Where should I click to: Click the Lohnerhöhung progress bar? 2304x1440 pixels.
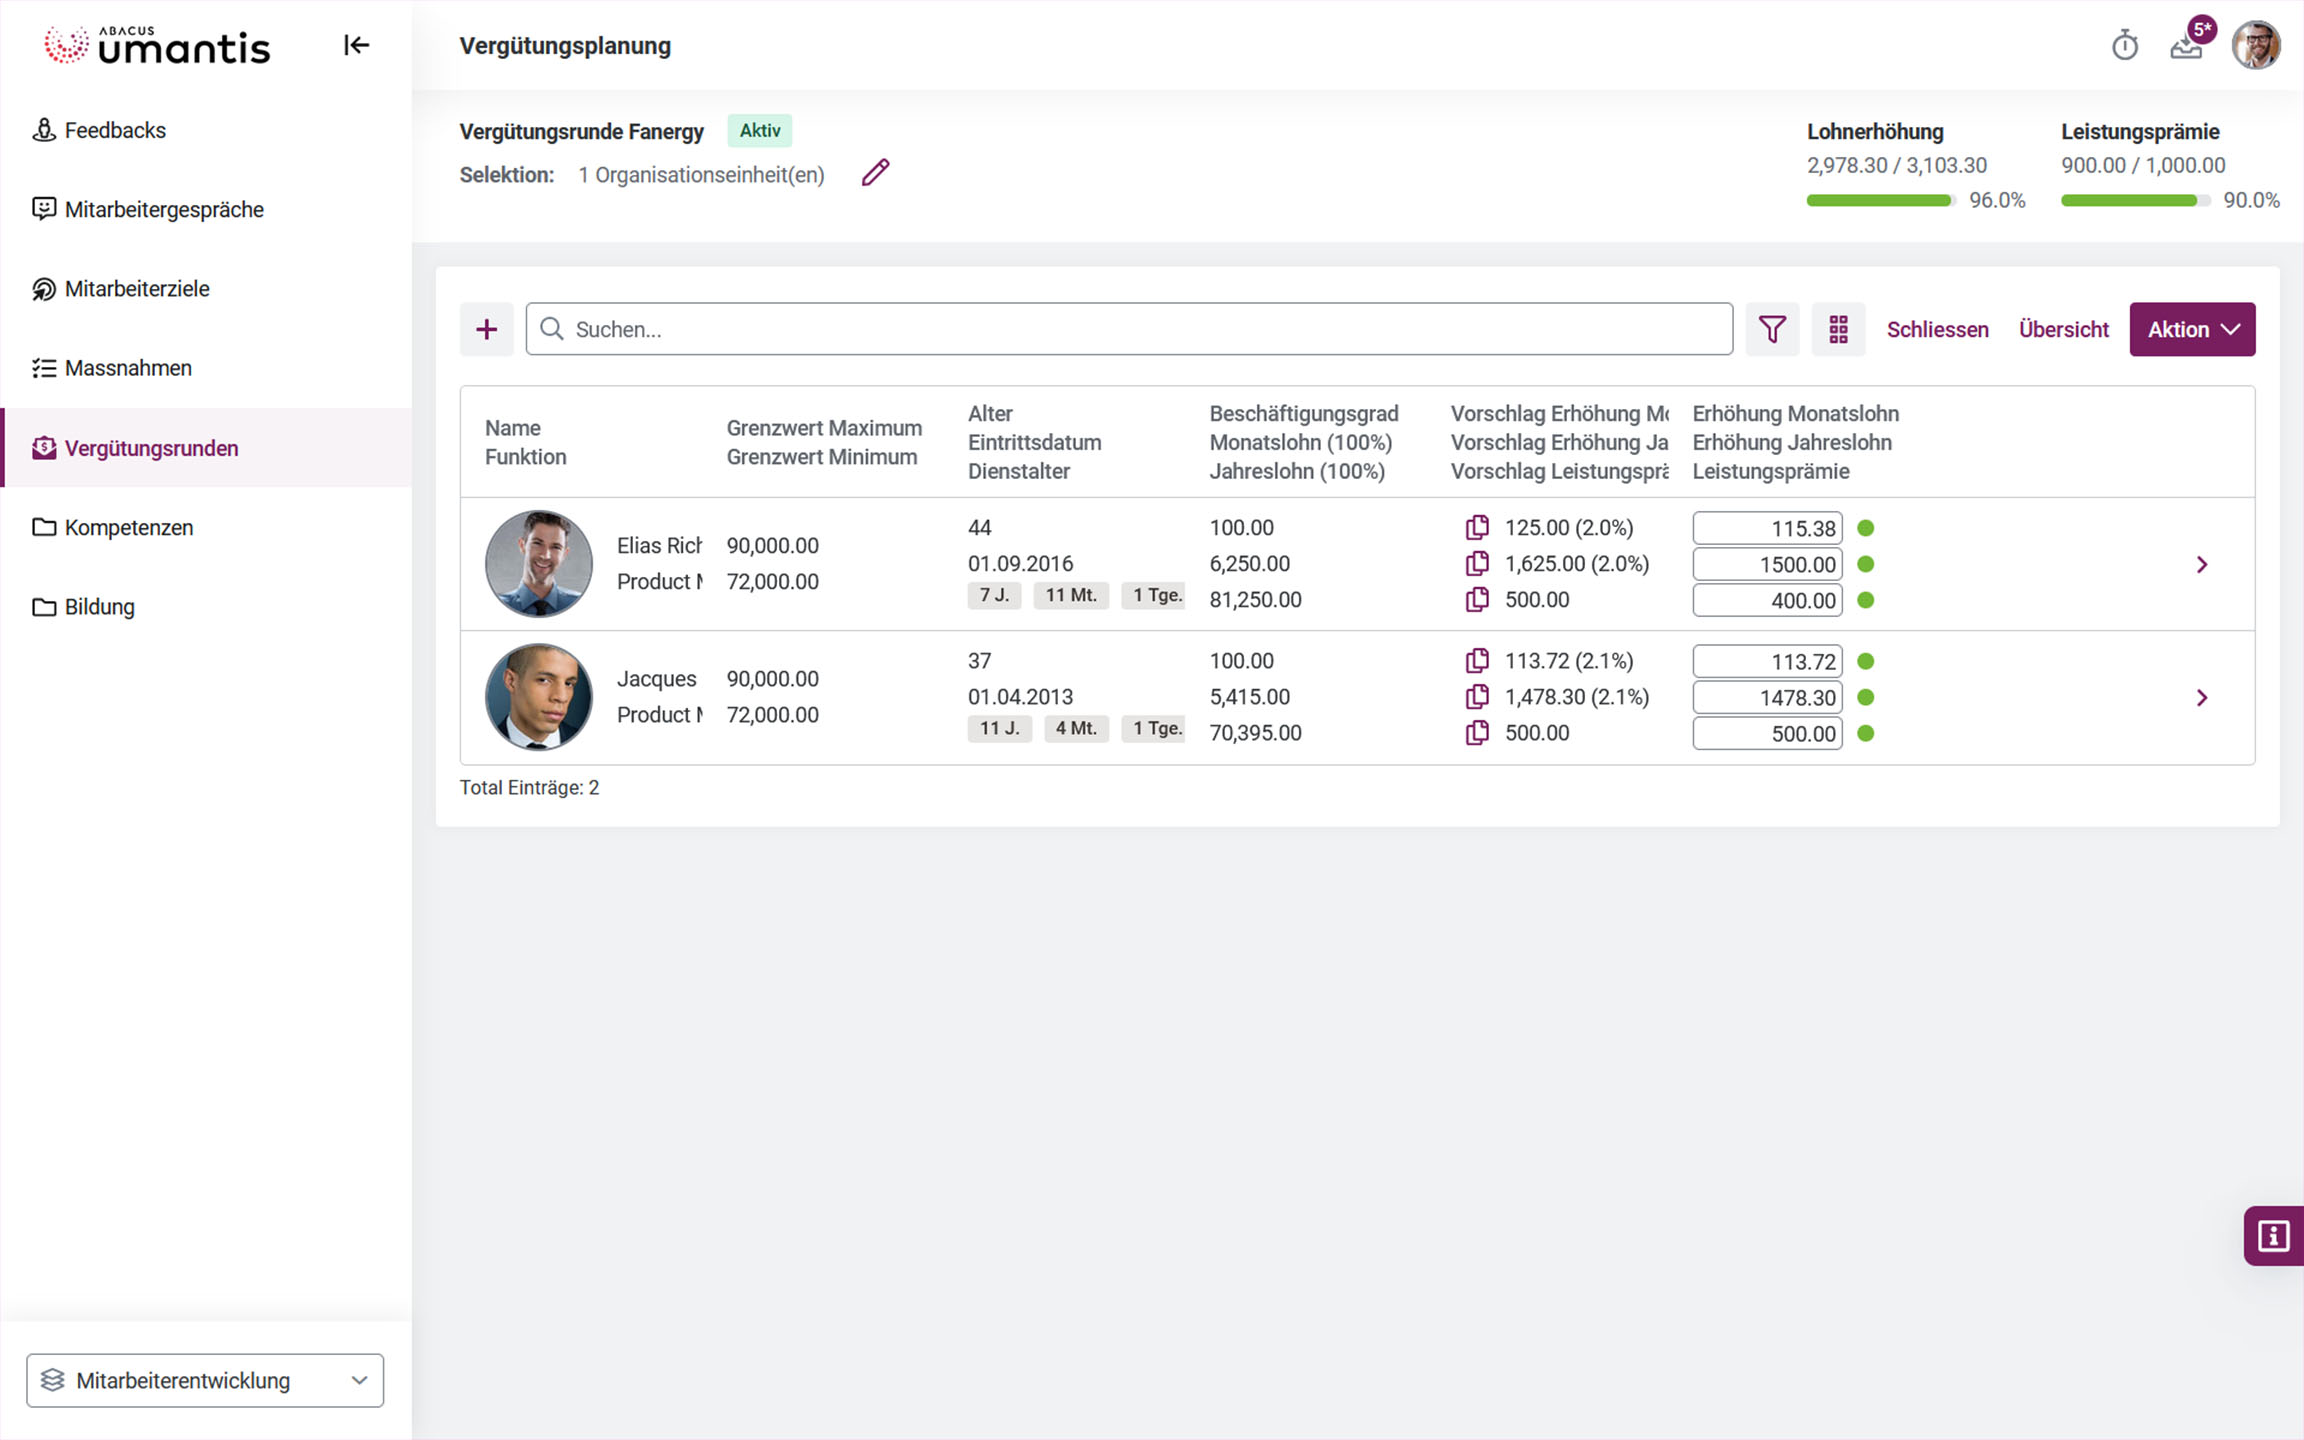tap(1879, 200)
